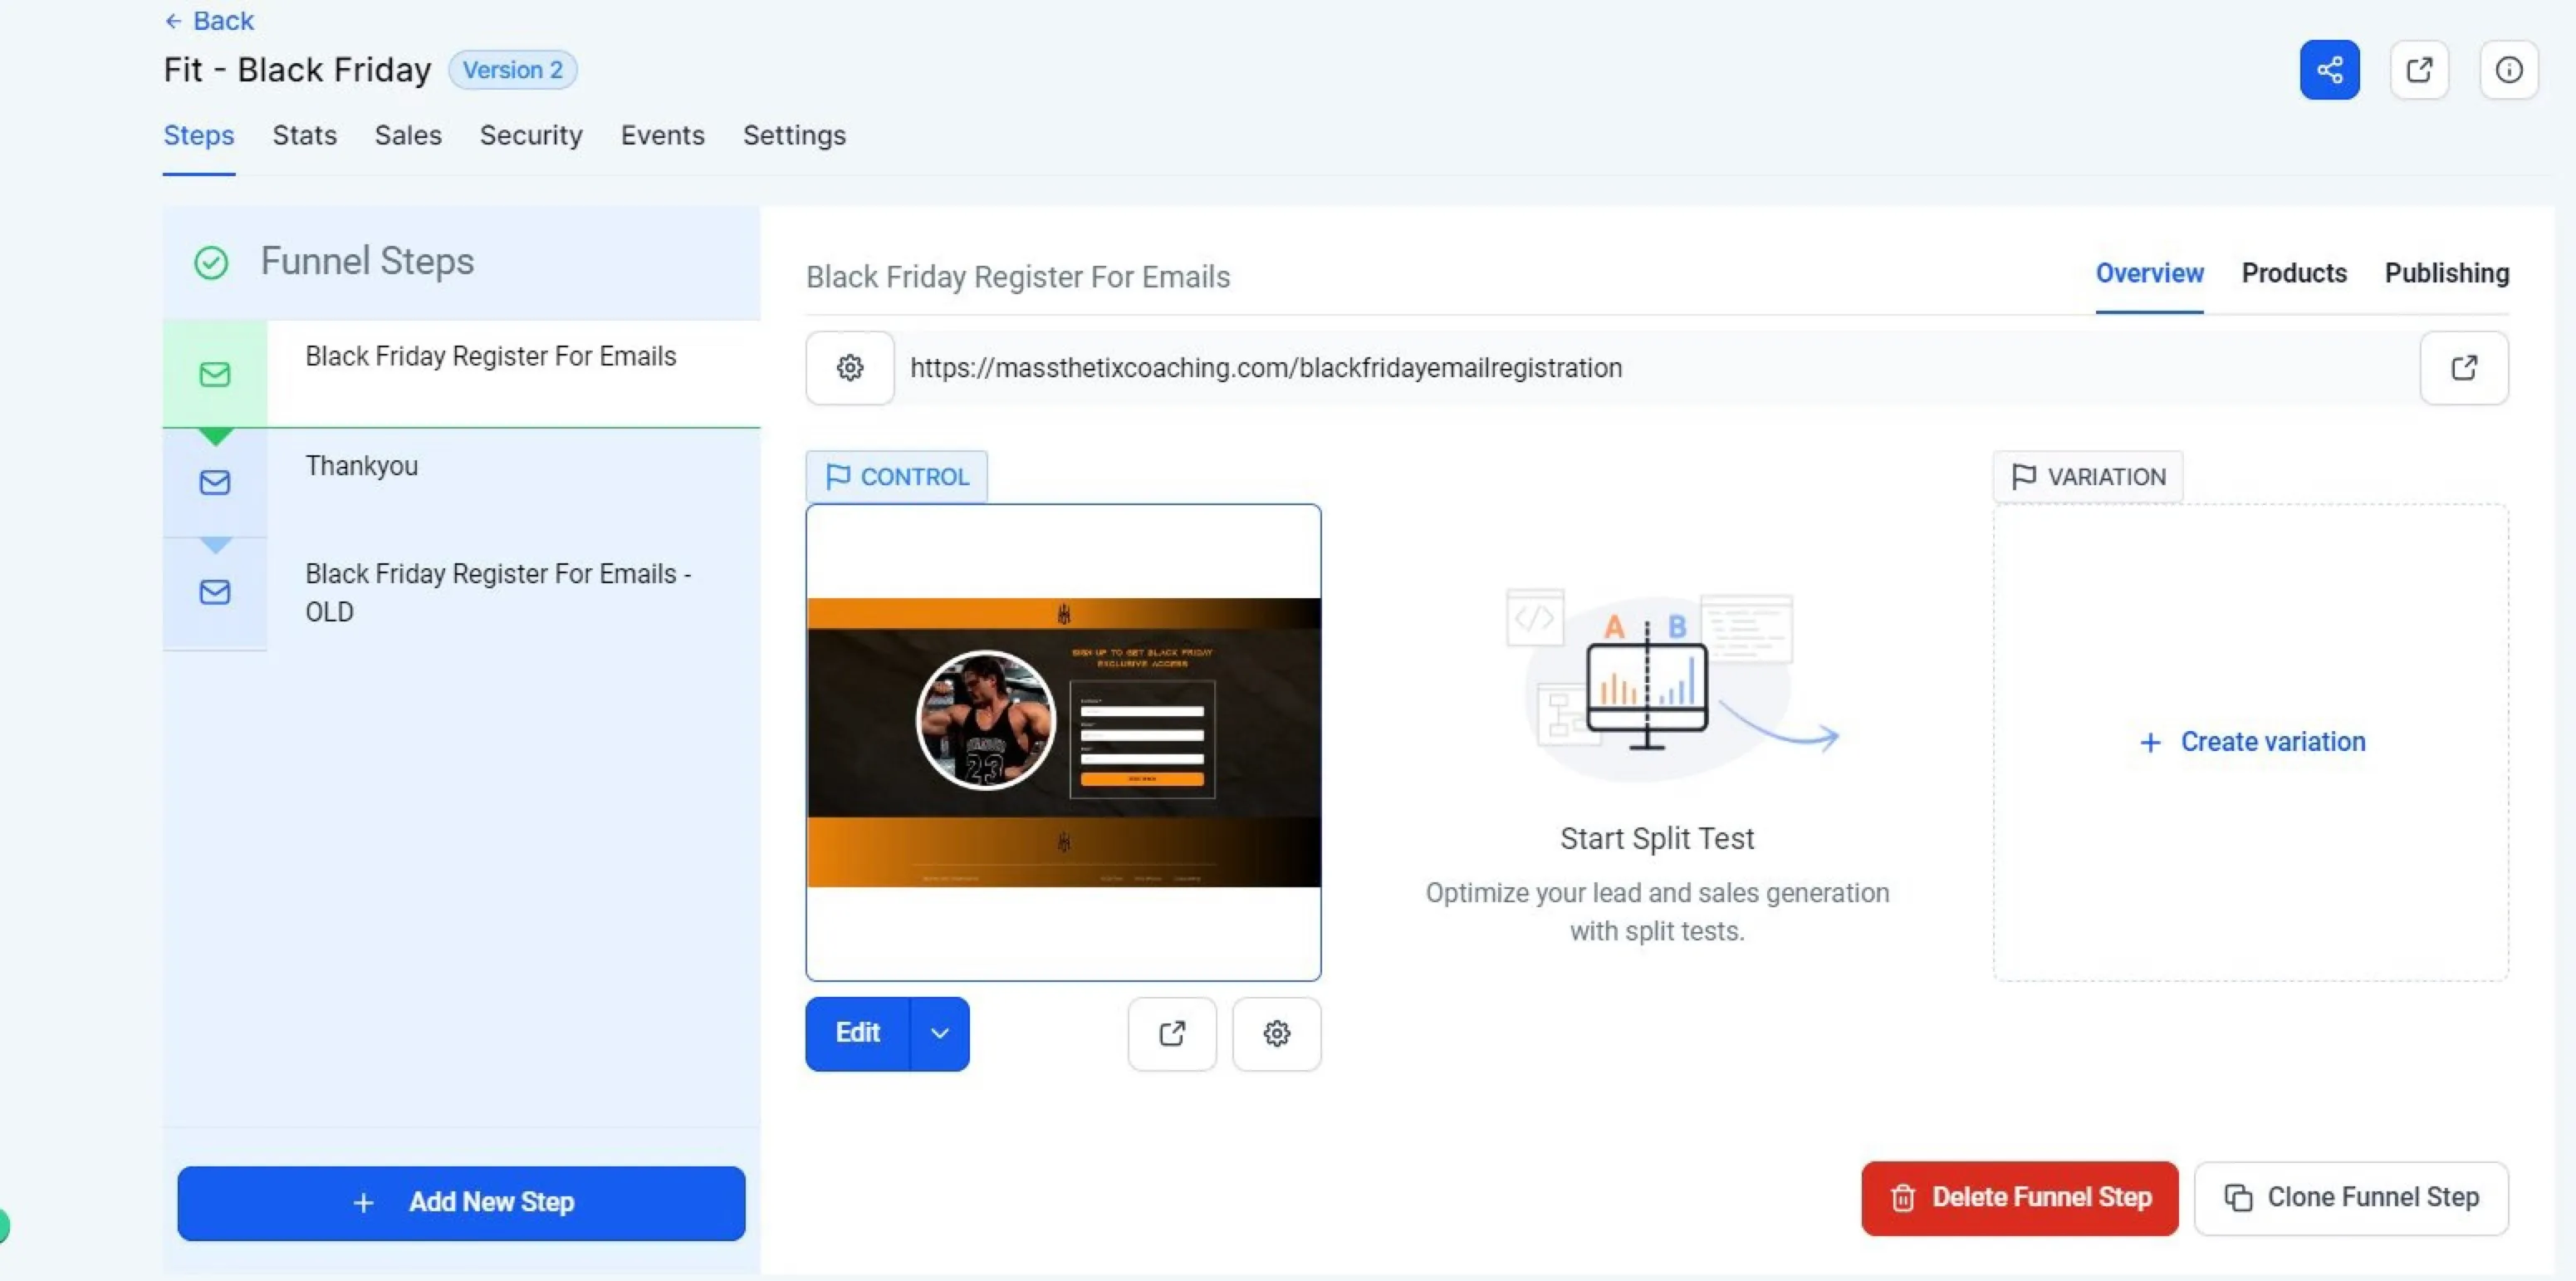Open the Stats tab

click(x=305, y=135)
